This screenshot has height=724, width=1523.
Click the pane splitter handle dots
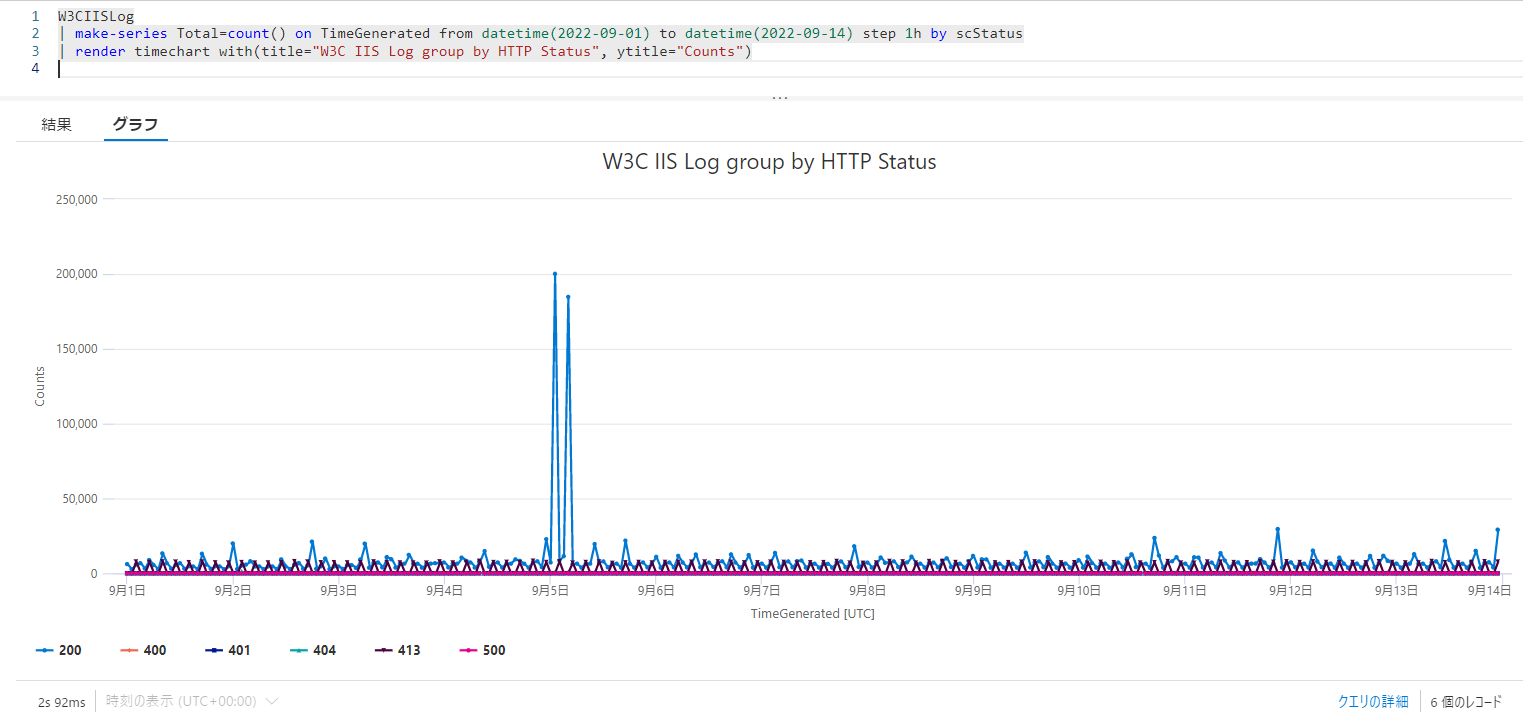(x=780, y=98)
